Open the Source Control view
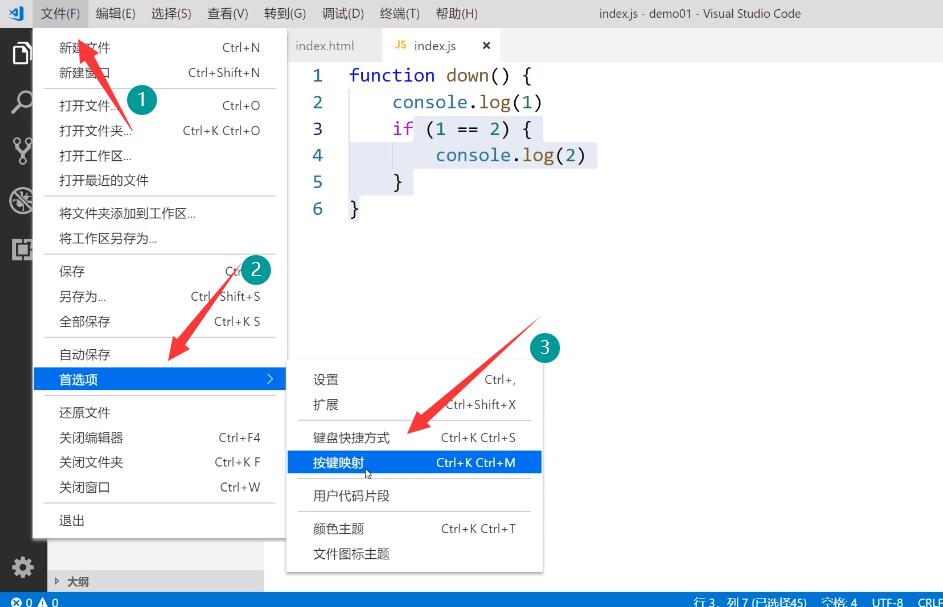Image resolution: width=943 pixels, height=607 pixels. click(22, 150)
